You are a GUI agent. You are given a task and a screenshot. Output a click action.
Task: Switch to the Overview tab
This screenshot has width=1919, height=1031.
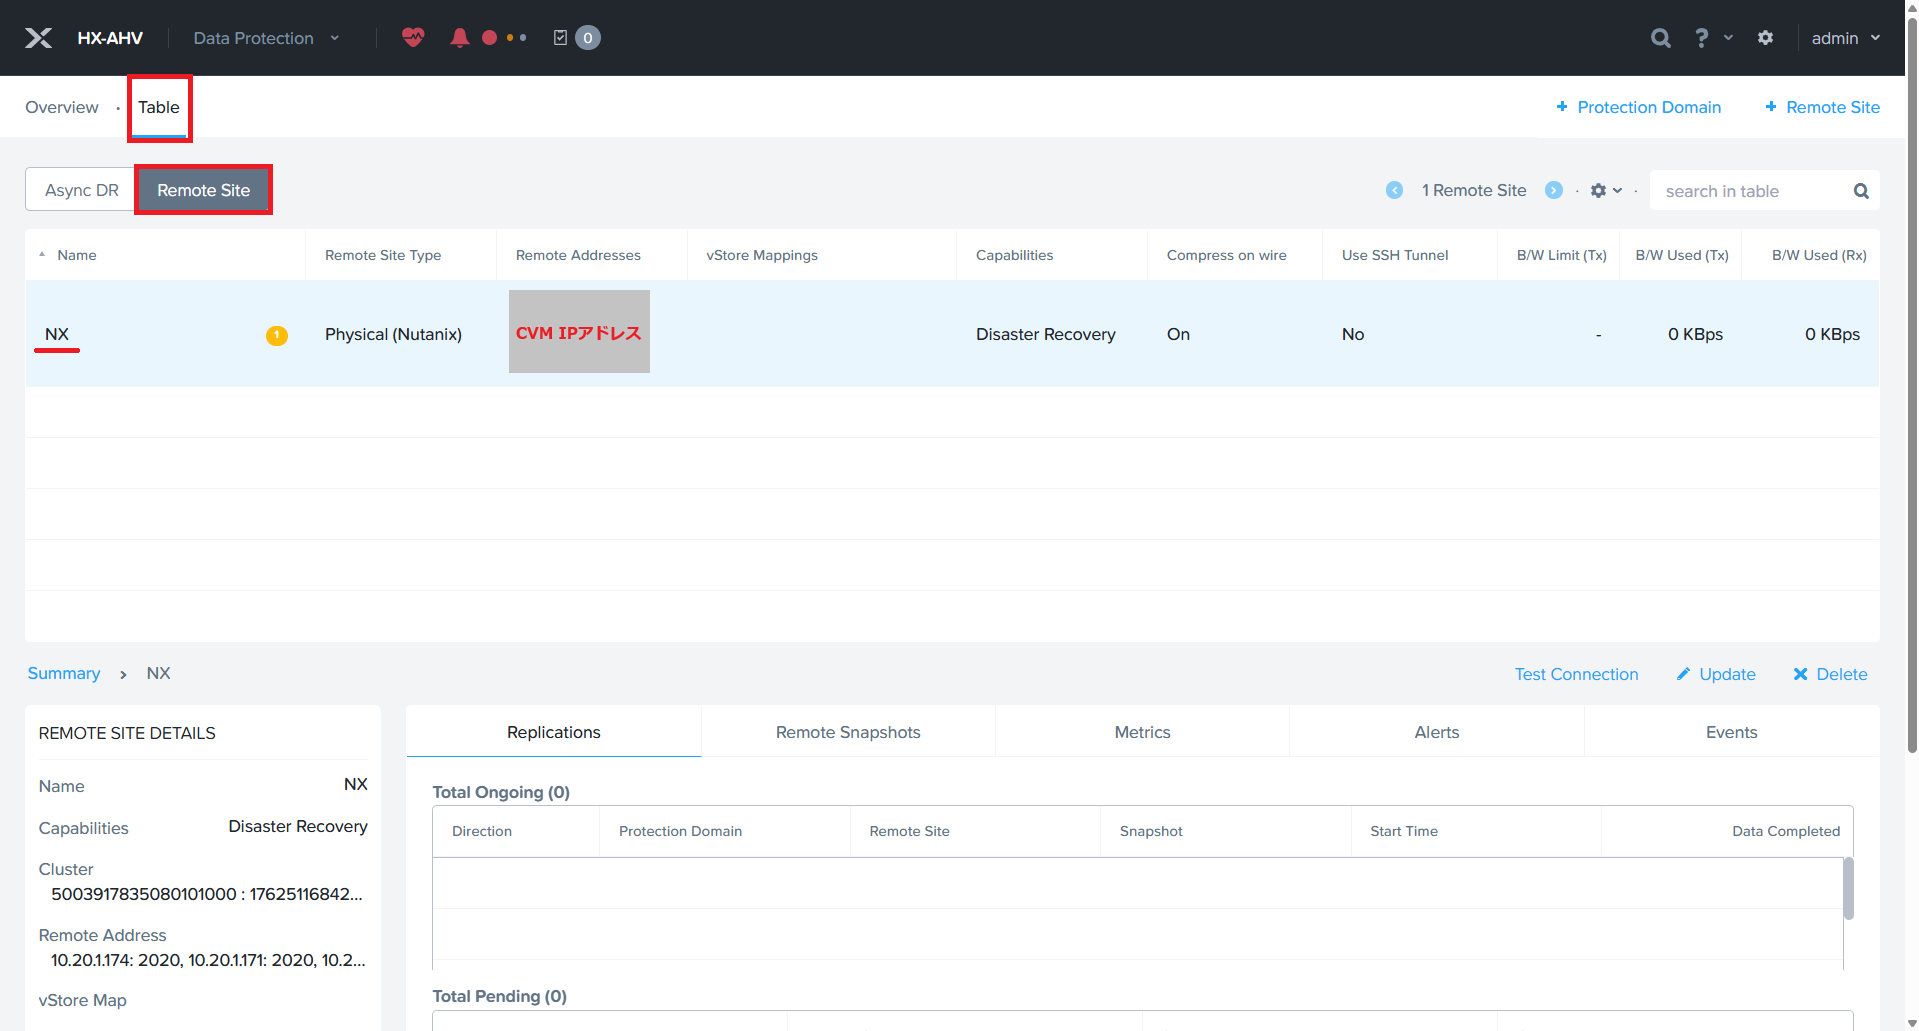pos(62,107)
